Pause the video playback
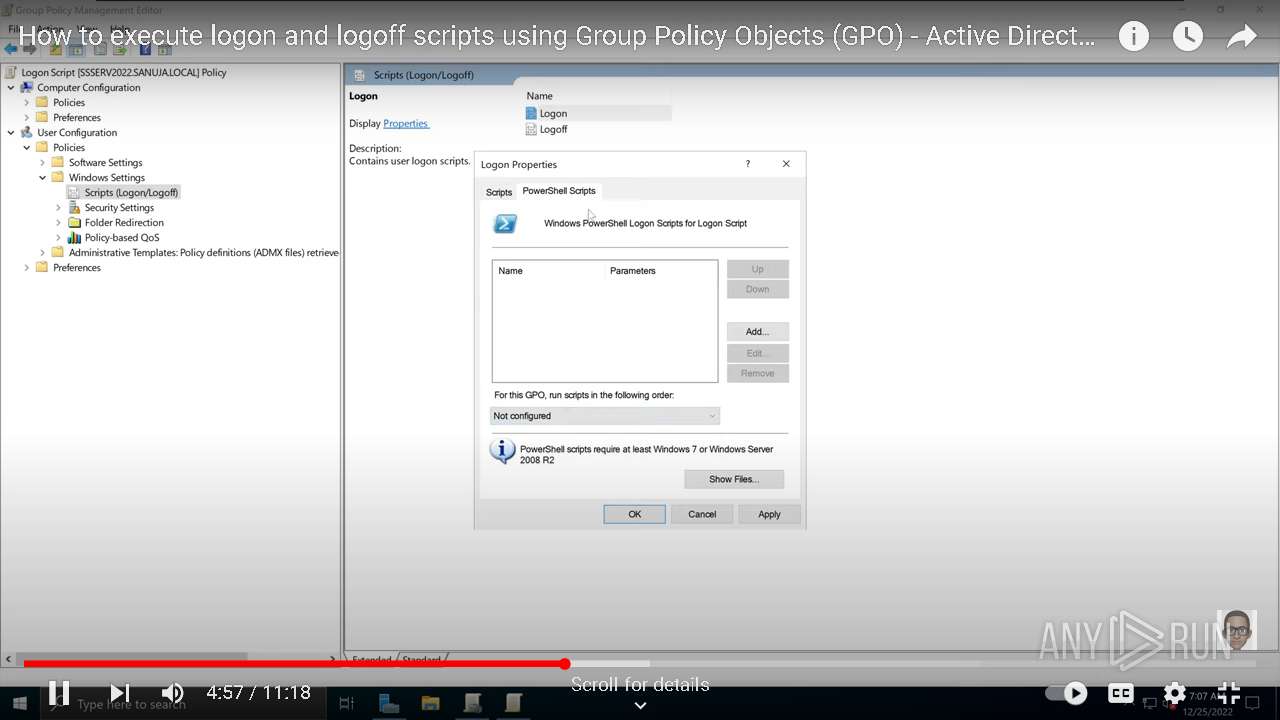This screenshot has height=720, width=1280. (x=59, y=692)
